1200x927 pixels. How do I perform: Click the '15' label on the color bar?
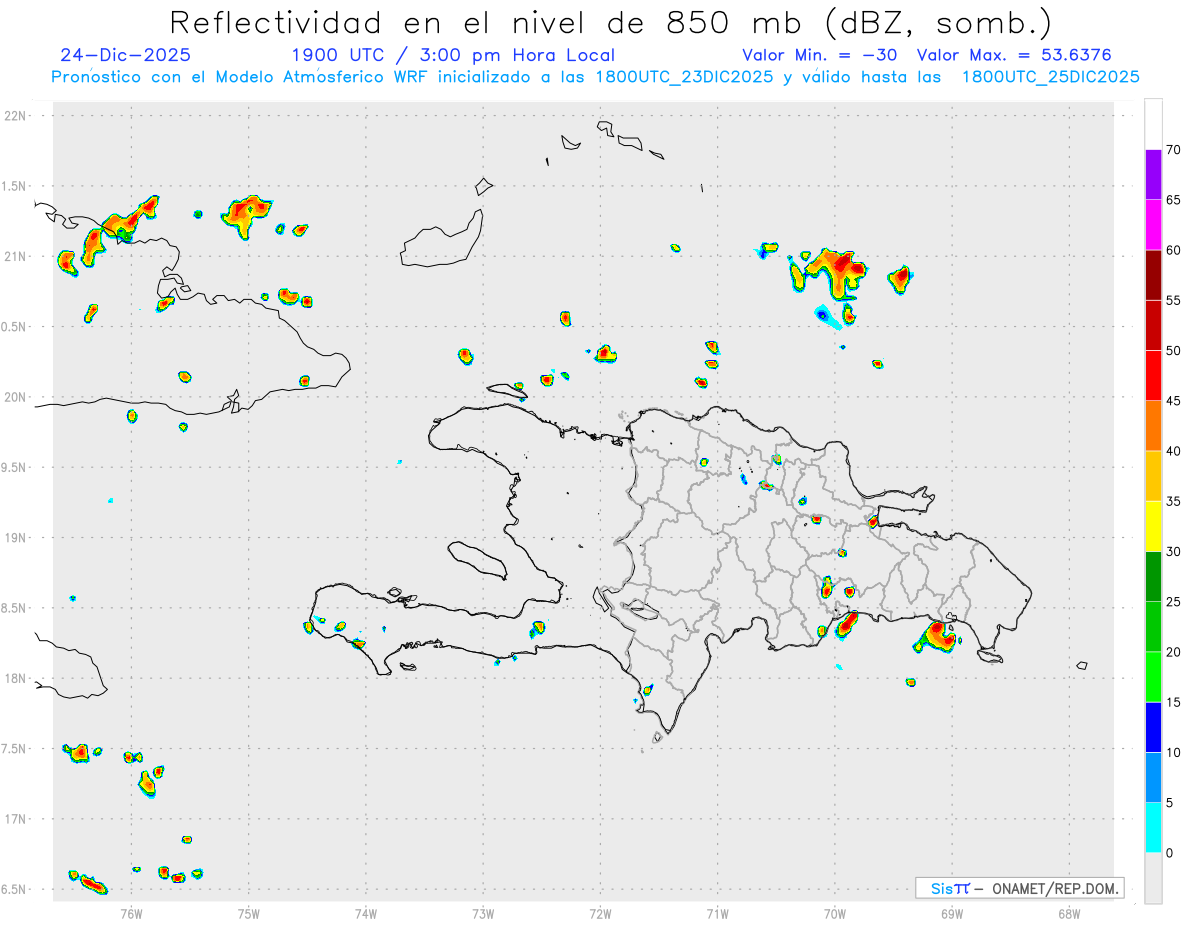coord(1173,702)
